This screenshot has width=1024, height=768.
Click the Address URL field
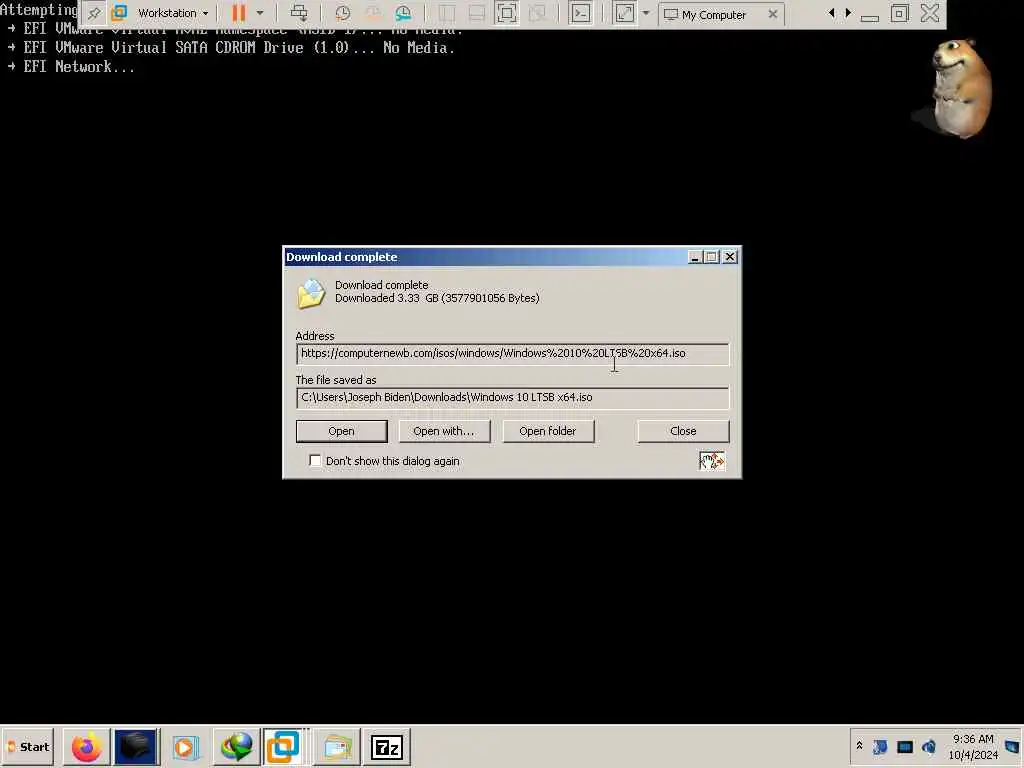(x=513, y=354)
